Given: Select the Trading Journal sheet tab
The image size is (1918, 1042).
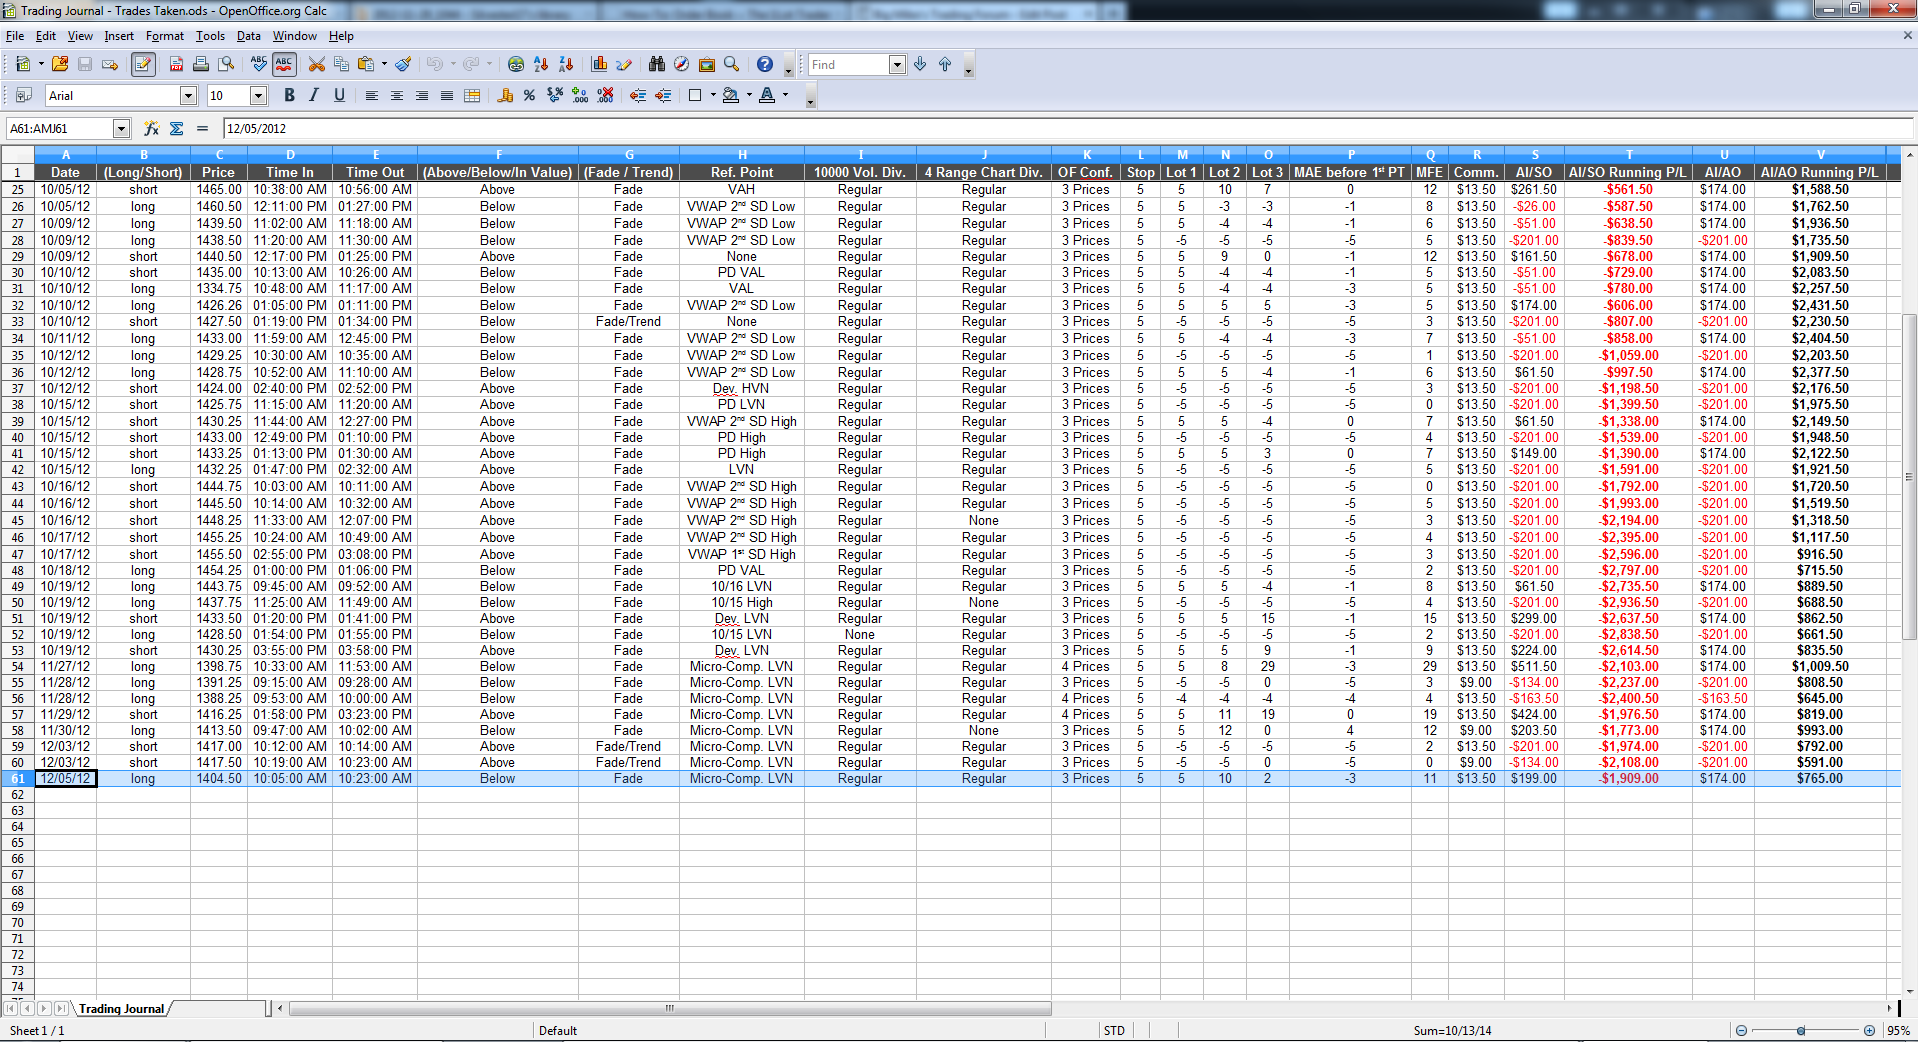Looking at the screenshot, I should tap(121, 1009).
